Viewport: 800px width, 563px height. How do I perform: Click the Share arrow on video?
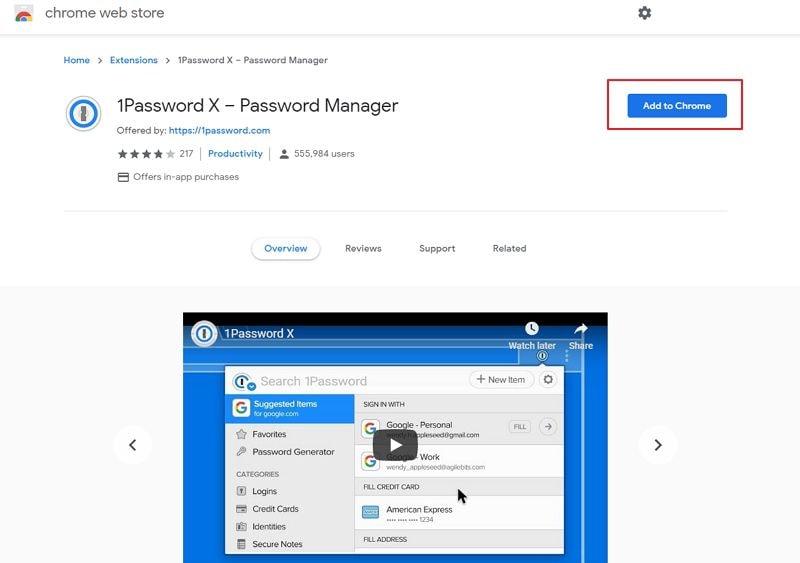pos(581,328)
